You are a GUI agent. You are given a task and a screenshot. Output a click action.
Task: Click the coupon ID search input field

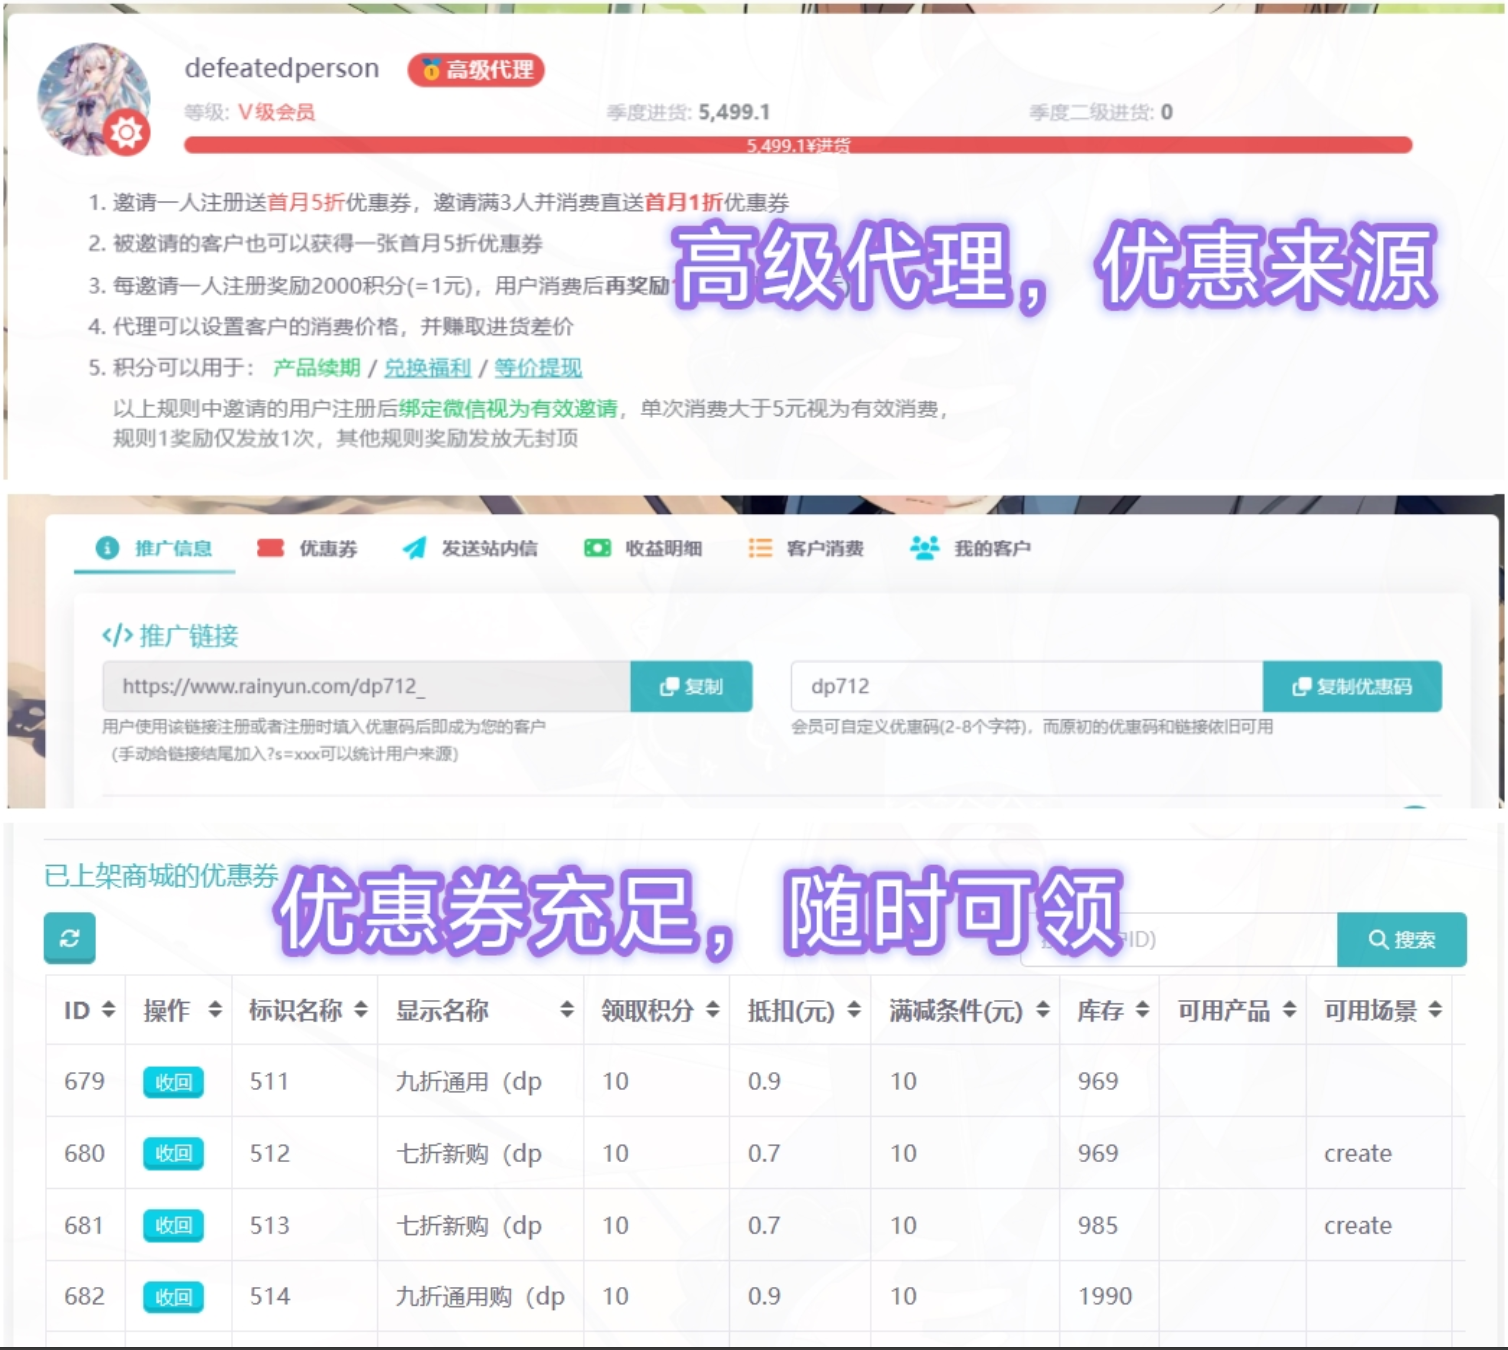coord(1180,938)
